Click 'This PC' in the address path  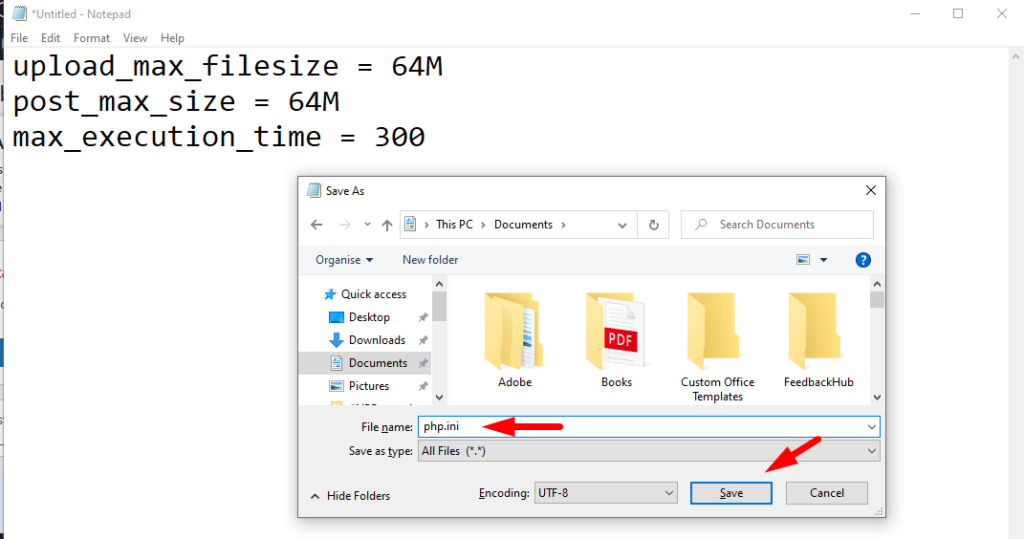[455, 224]
